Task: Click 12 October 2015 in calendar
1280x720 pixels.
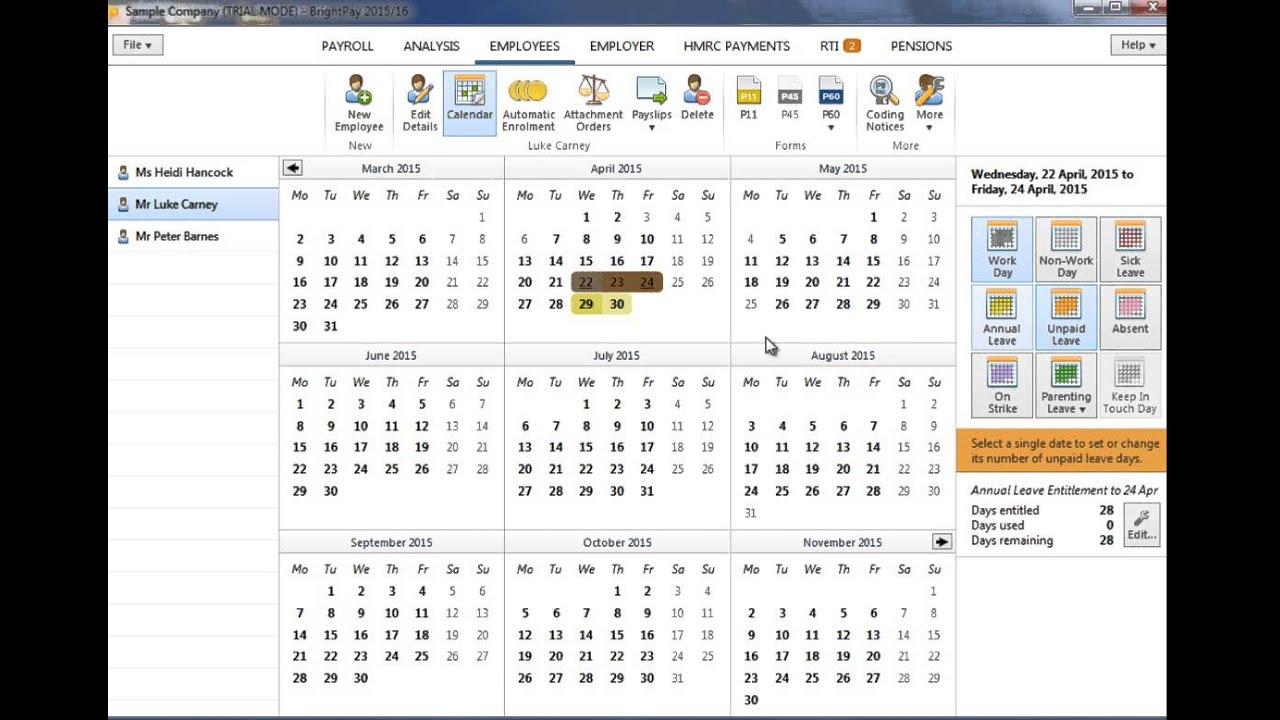Action: tap(525, 635)
